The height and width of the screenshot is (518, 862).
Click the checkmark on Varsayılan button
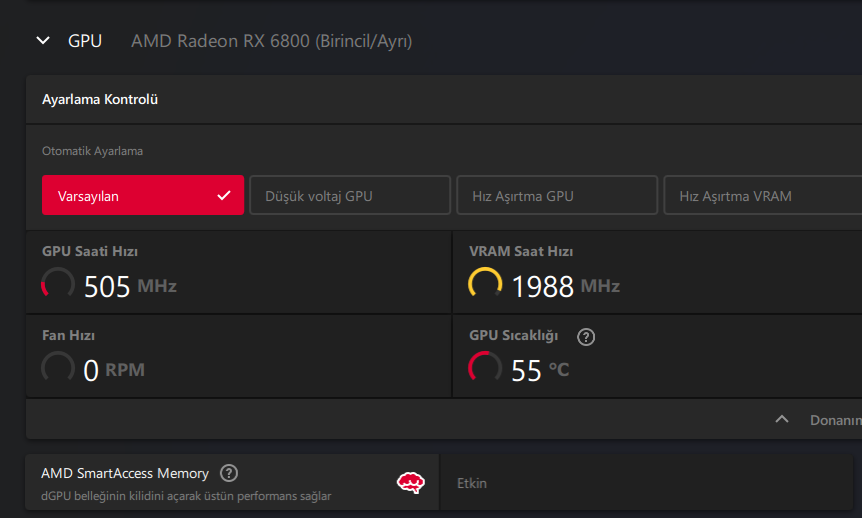(224, 195)
